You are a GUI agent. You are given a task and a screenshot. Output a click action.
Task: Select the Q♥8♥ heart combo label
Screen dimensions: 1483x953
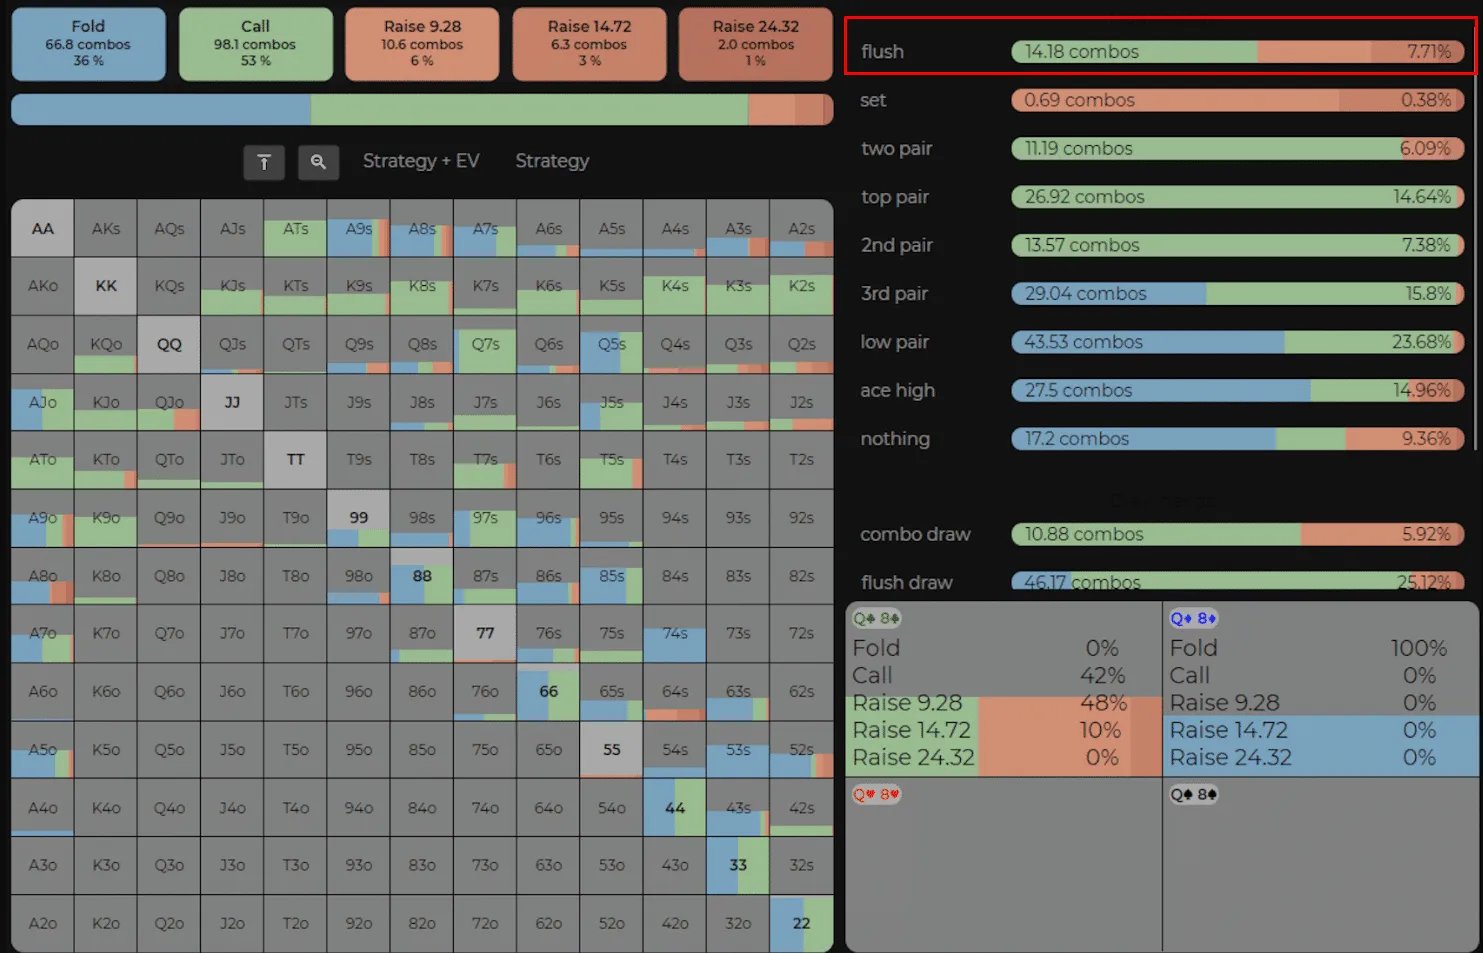click(876, 795)
